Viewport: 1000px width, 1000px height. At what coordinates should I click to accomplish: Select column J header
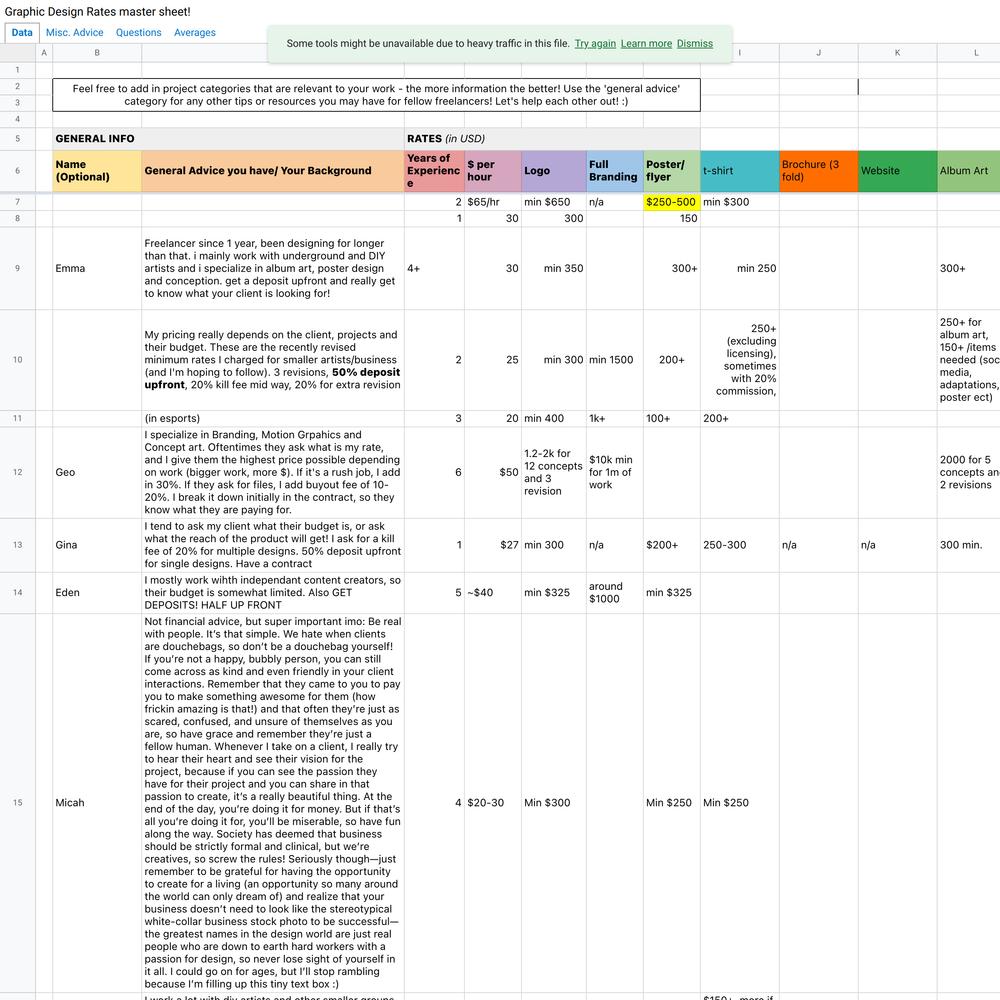pos(818,53)
